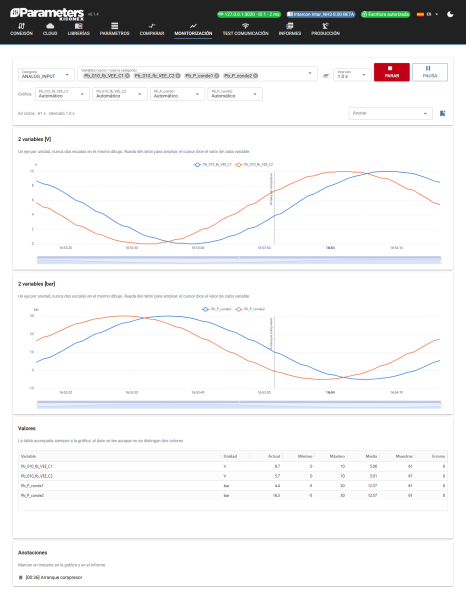Image resolution: width=466 pixels, height=599 pixels.
Task: Click the Muestras column header
Action: click(x=404, y=456)
